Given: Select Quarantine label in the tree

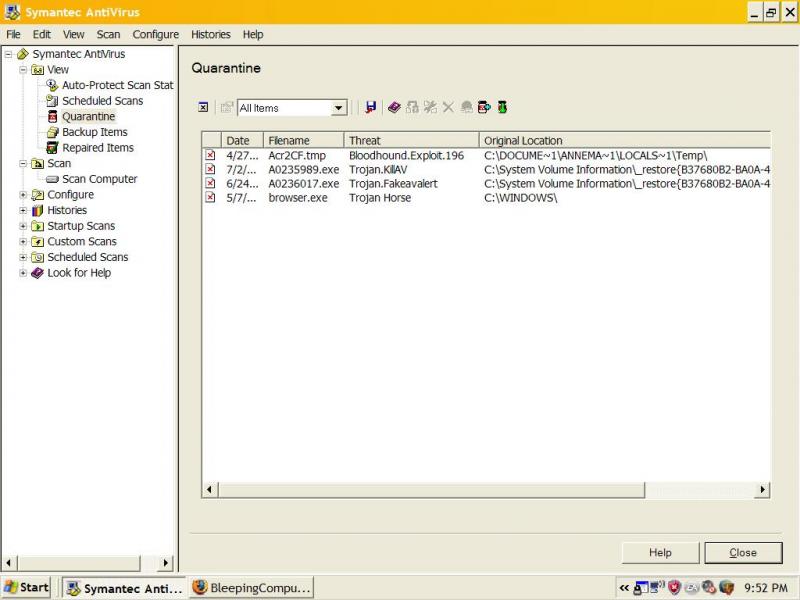Looking at the screenshot, I should (x=89, y=116).
